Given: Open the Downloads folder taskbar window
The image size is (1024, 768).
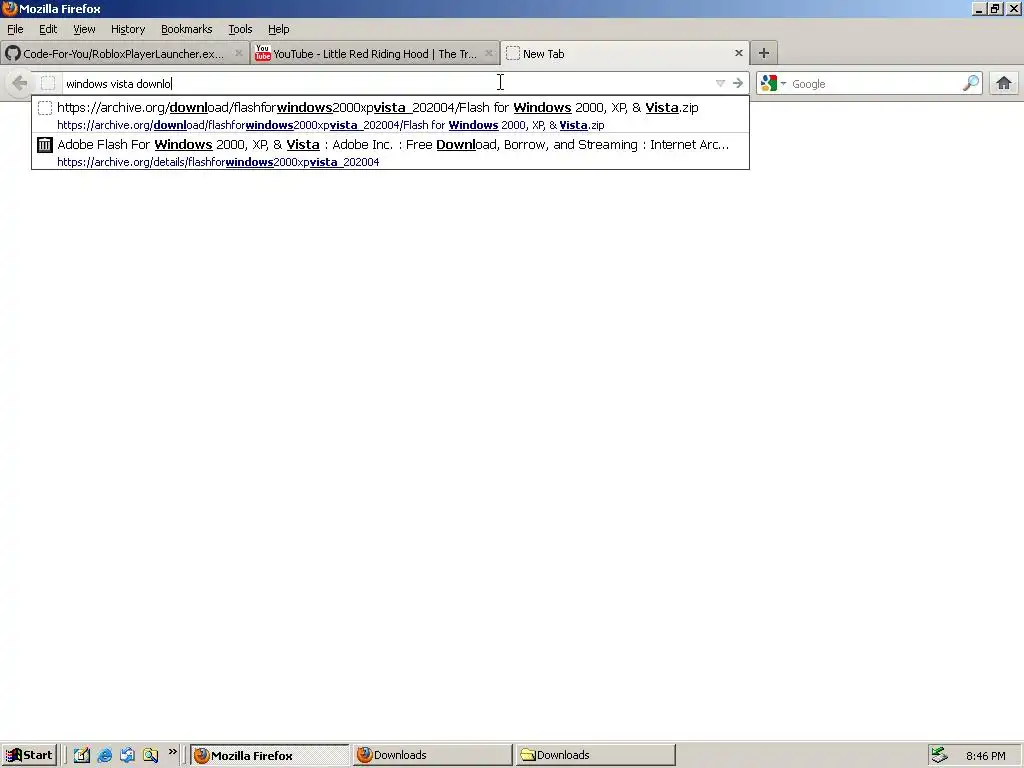Looking at the screenshot, I should point(595,755).
